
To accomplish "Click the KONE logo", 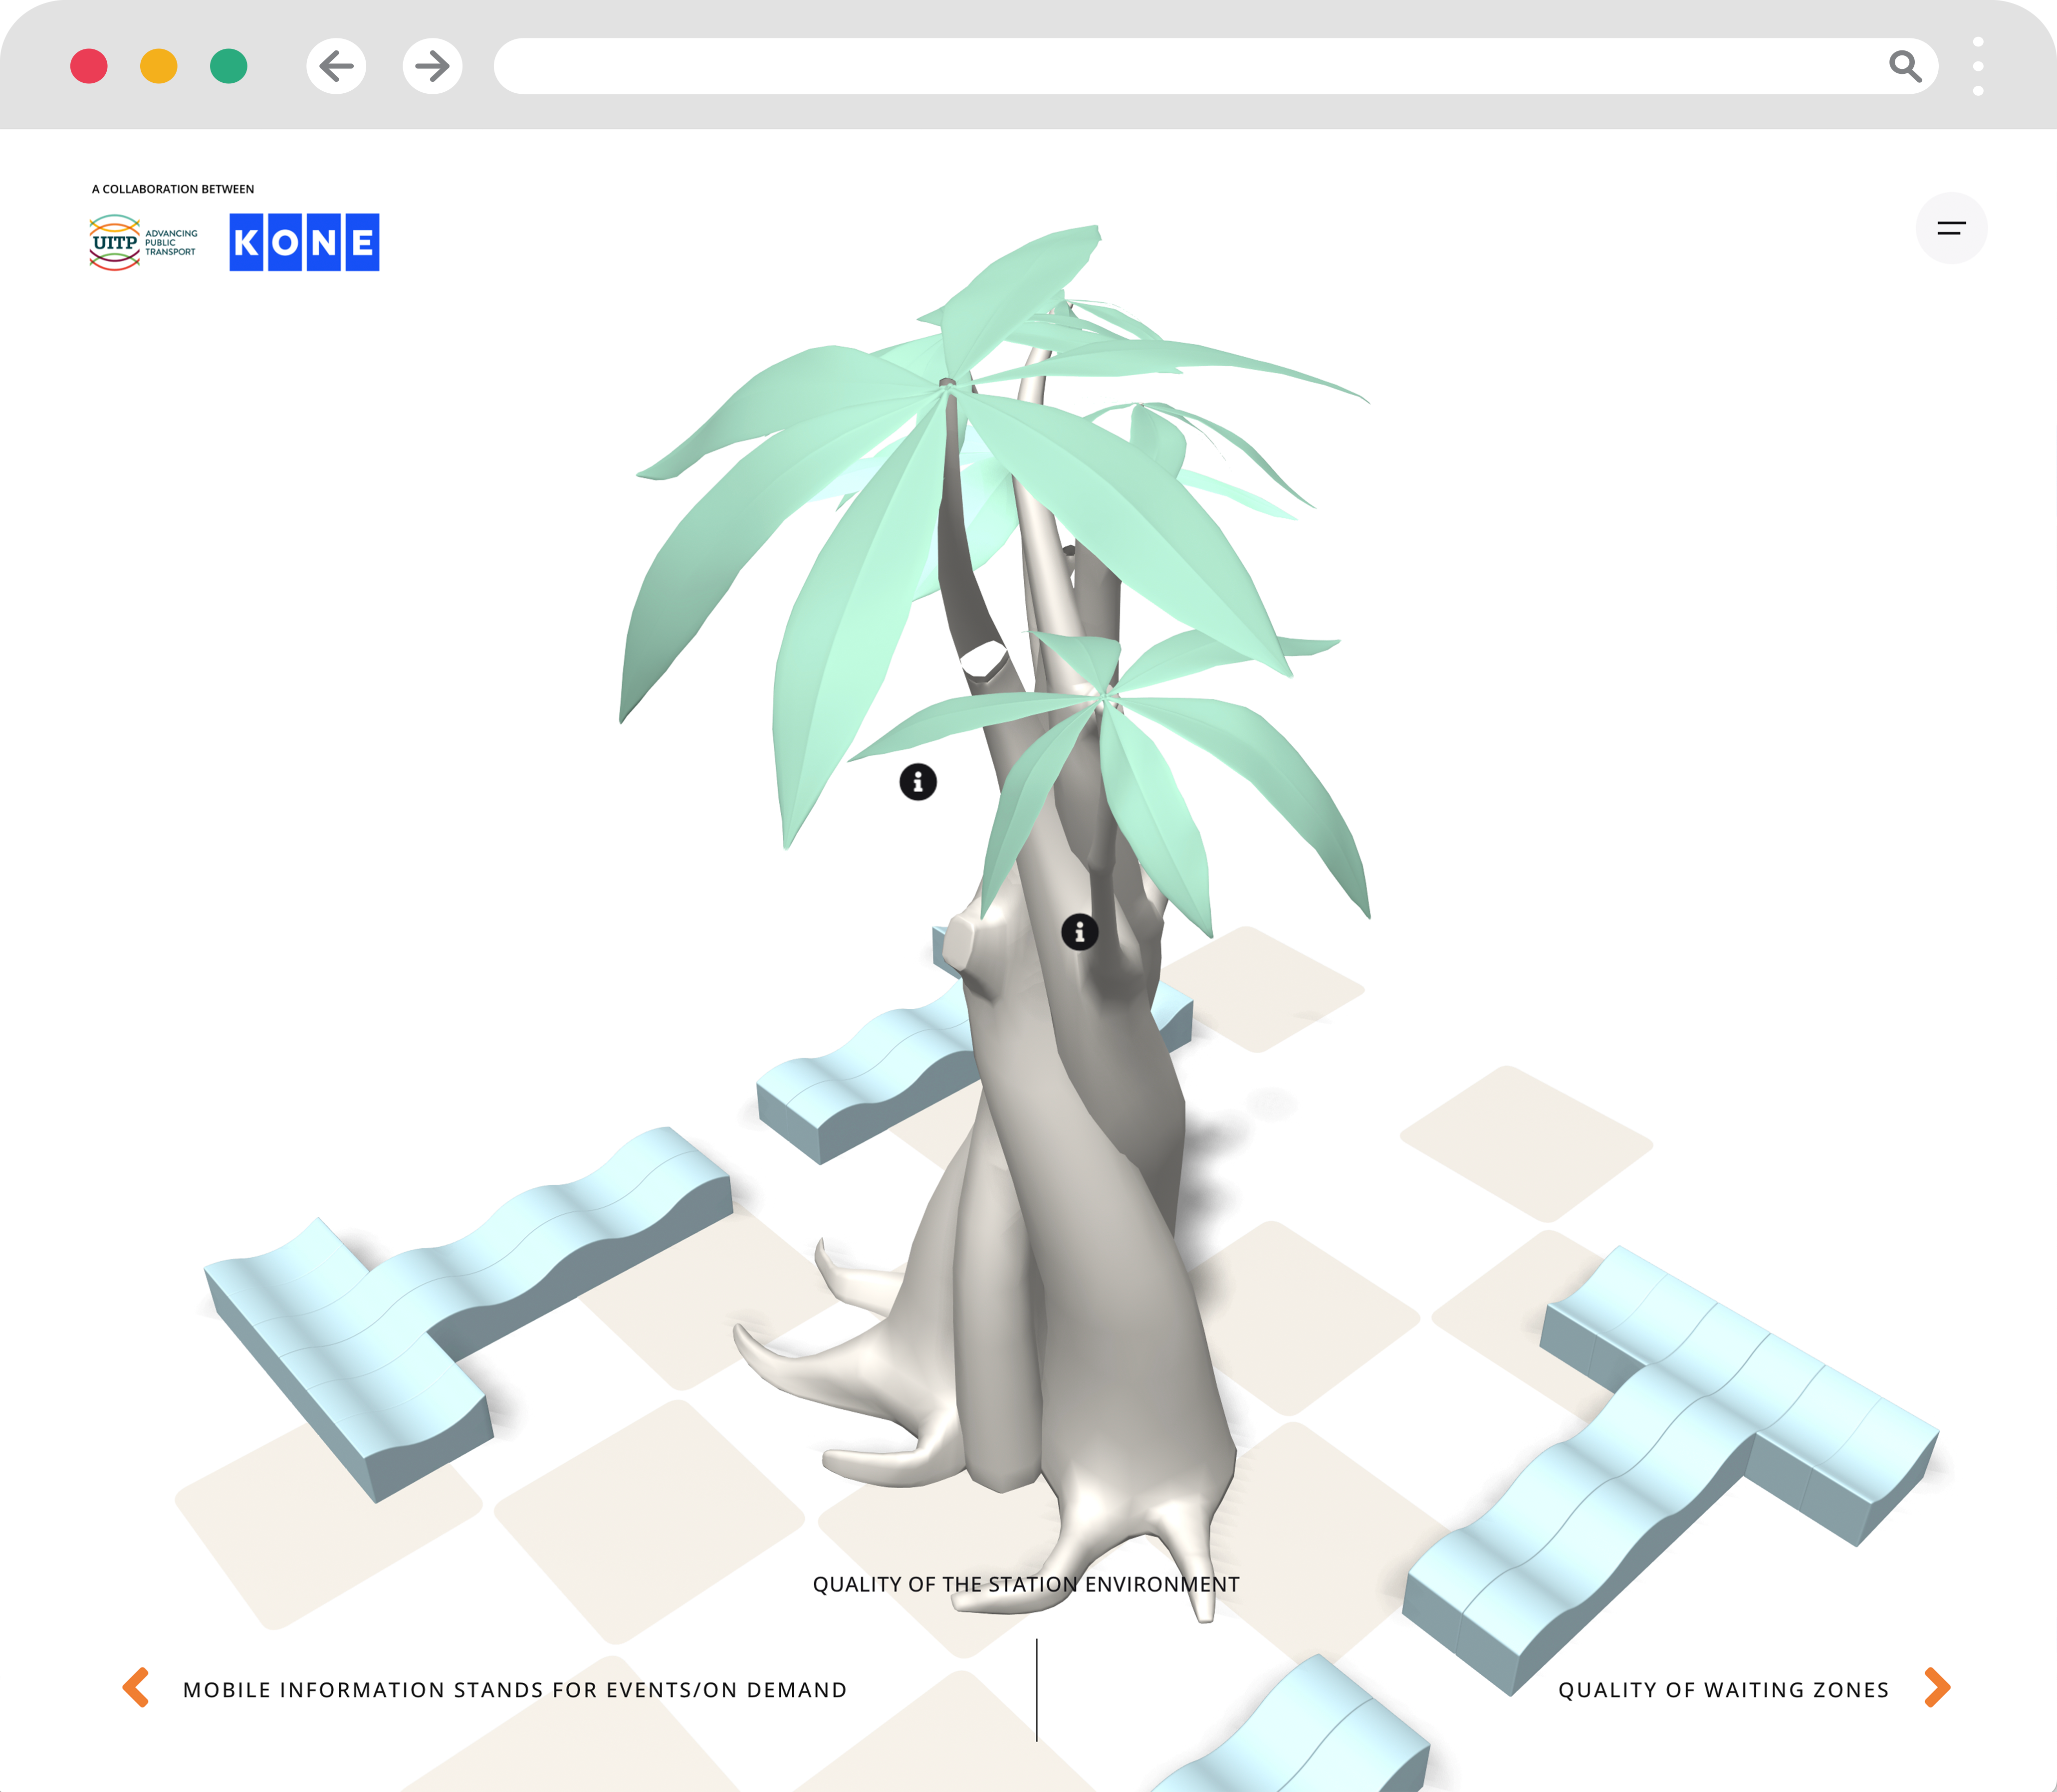I will click(304, 242).
